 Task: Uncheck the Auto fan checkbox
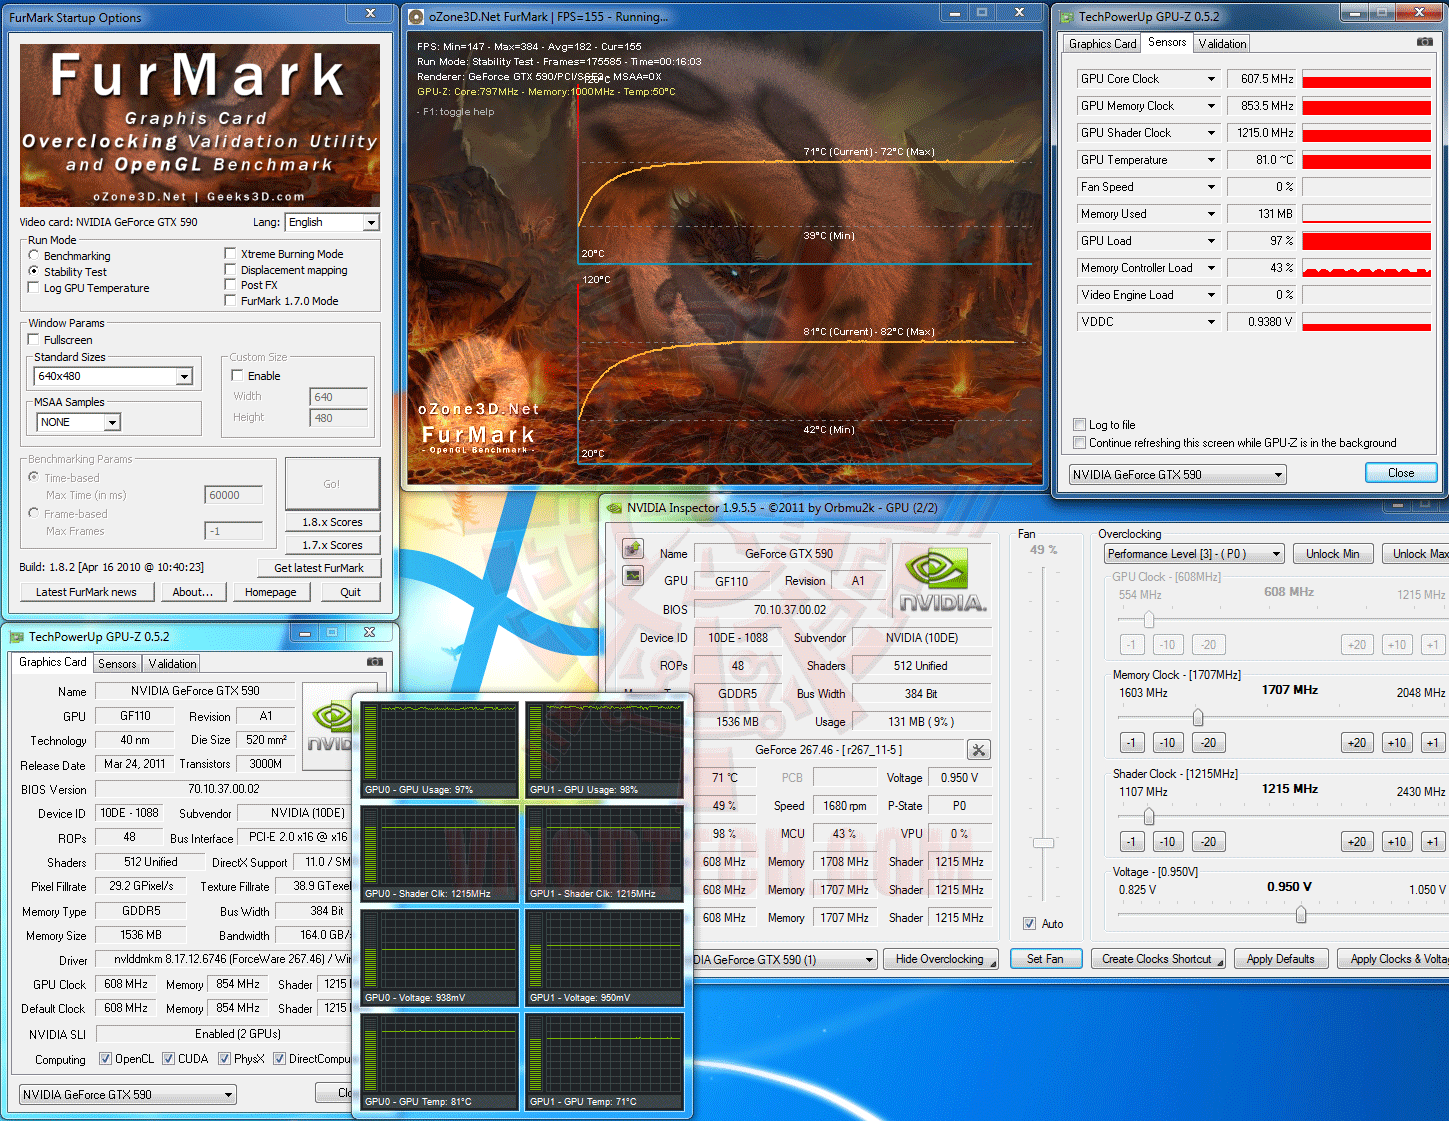click(x=1029, y=924)
